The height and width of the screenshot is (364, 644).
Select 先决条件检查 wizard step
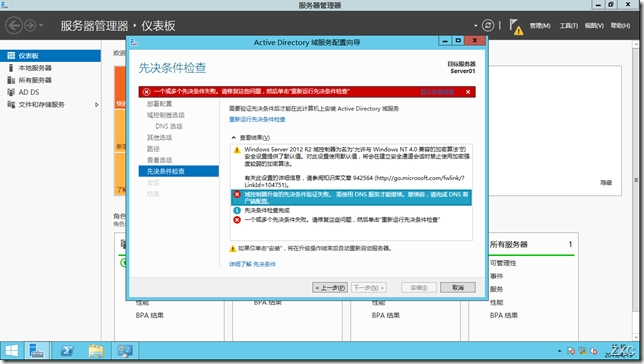pos(179,171)
